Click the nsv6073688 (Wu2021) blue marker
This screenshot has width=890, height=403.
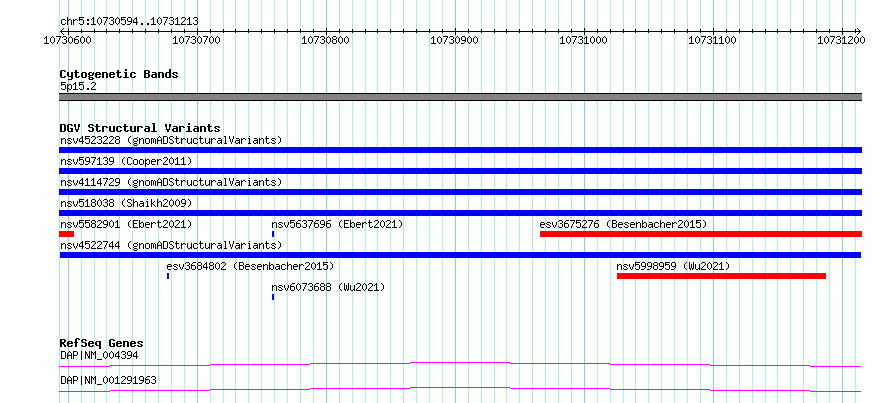273,297
